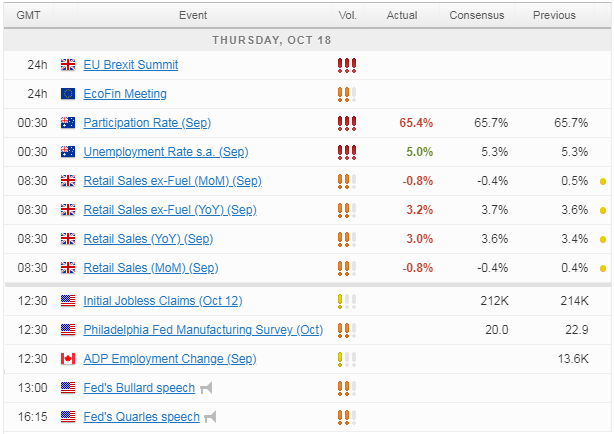Viewport: 614px width, 434px height.
Task: Open Unemployment Rate s.a. (Sep) link
Action: [x=166, y=152]
